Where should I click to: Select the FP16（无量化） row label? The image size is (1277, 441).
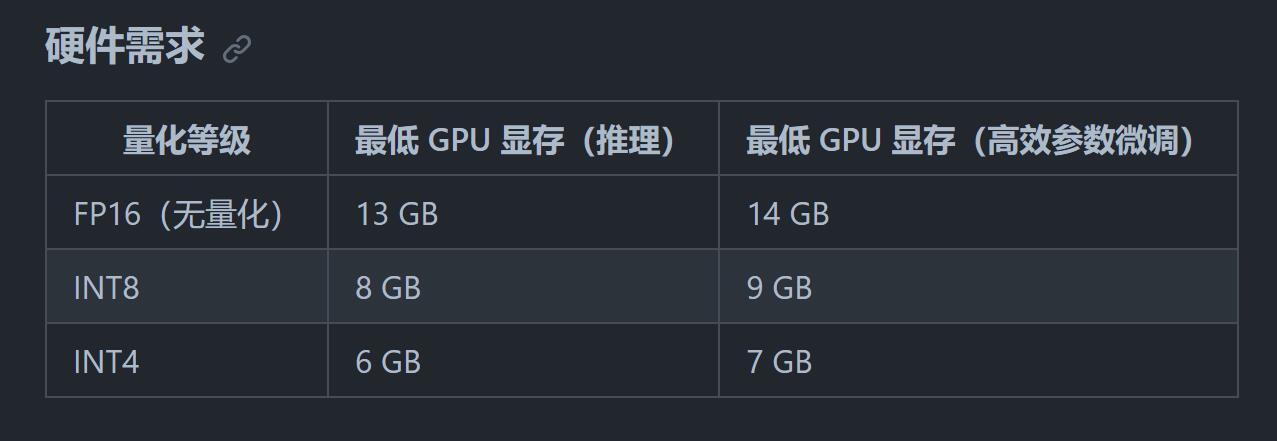(179, 214)
